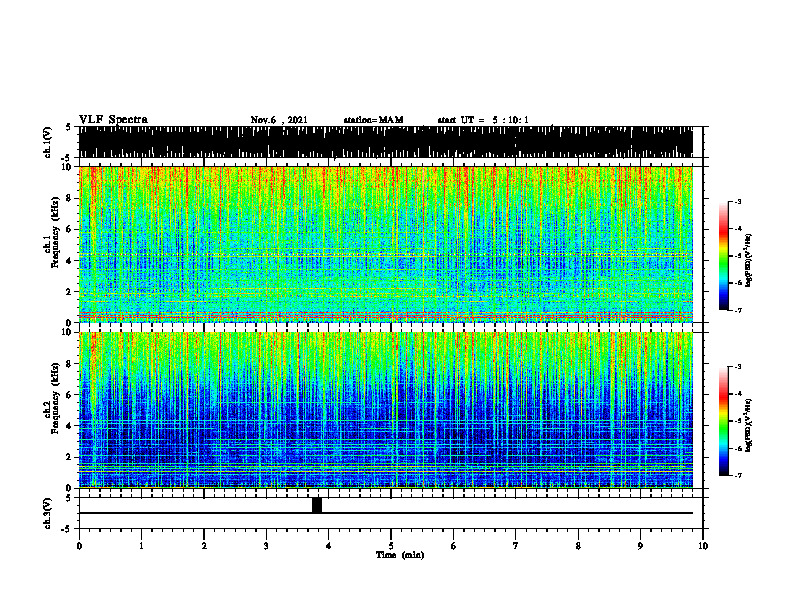Click the log(PSD) label beside ch.1 color bar
This screenshot has width=792, height=612.
point(748,260)
